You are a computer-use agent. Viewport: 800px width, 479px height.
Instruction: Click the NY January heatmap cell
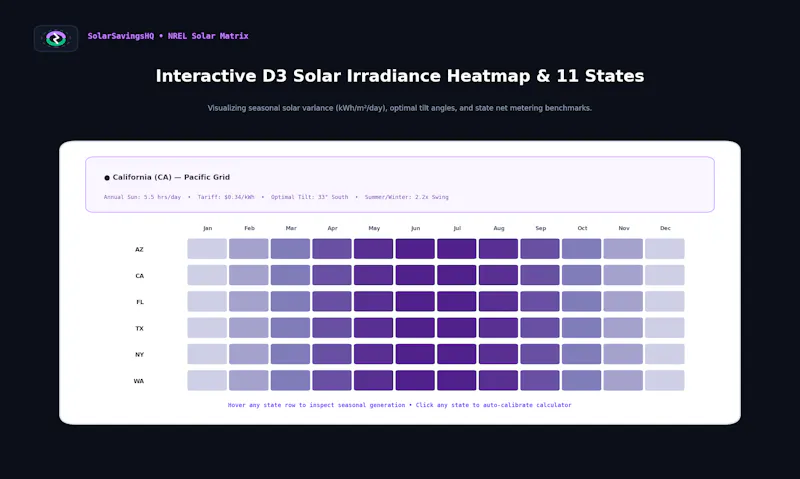[x=207, y=354]
